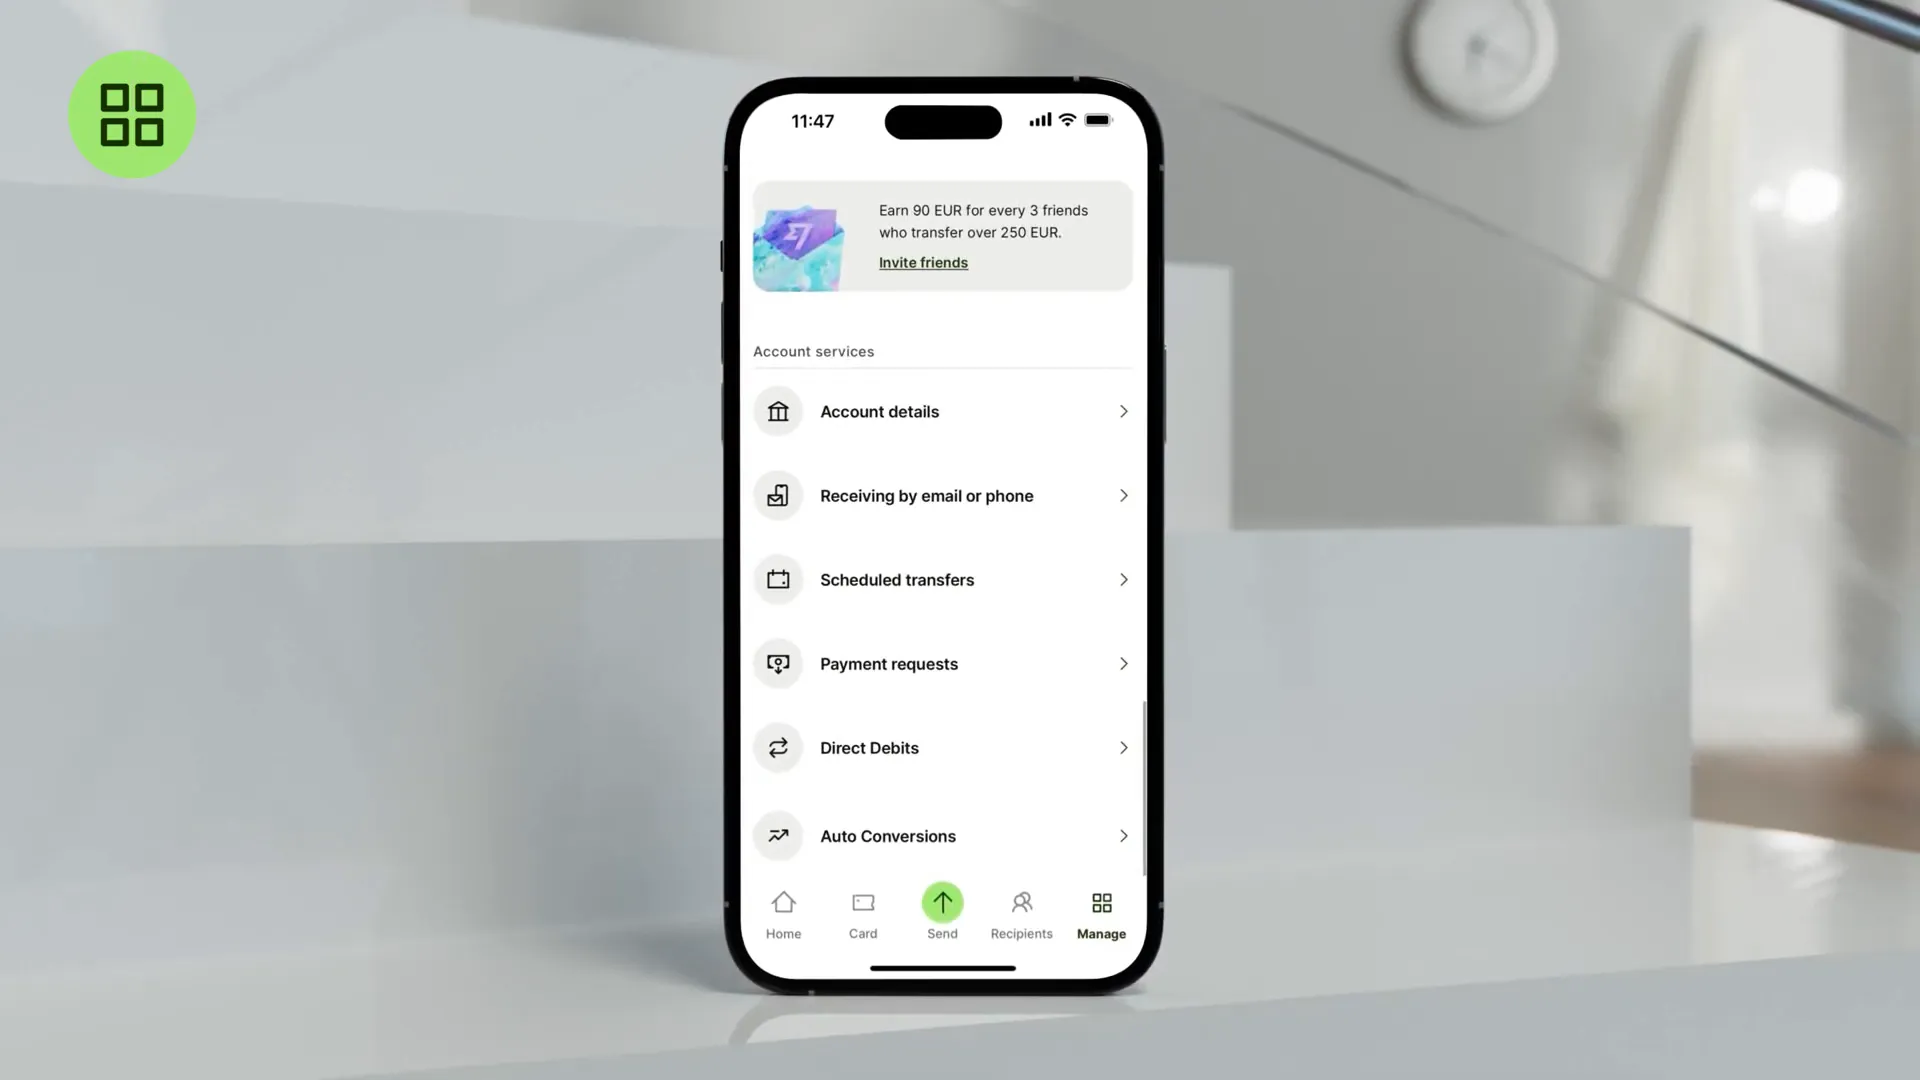The height and width of the screenshot is (1080, 1920).
Task: Open the Auto Conversions section
Action: point(940,835)
